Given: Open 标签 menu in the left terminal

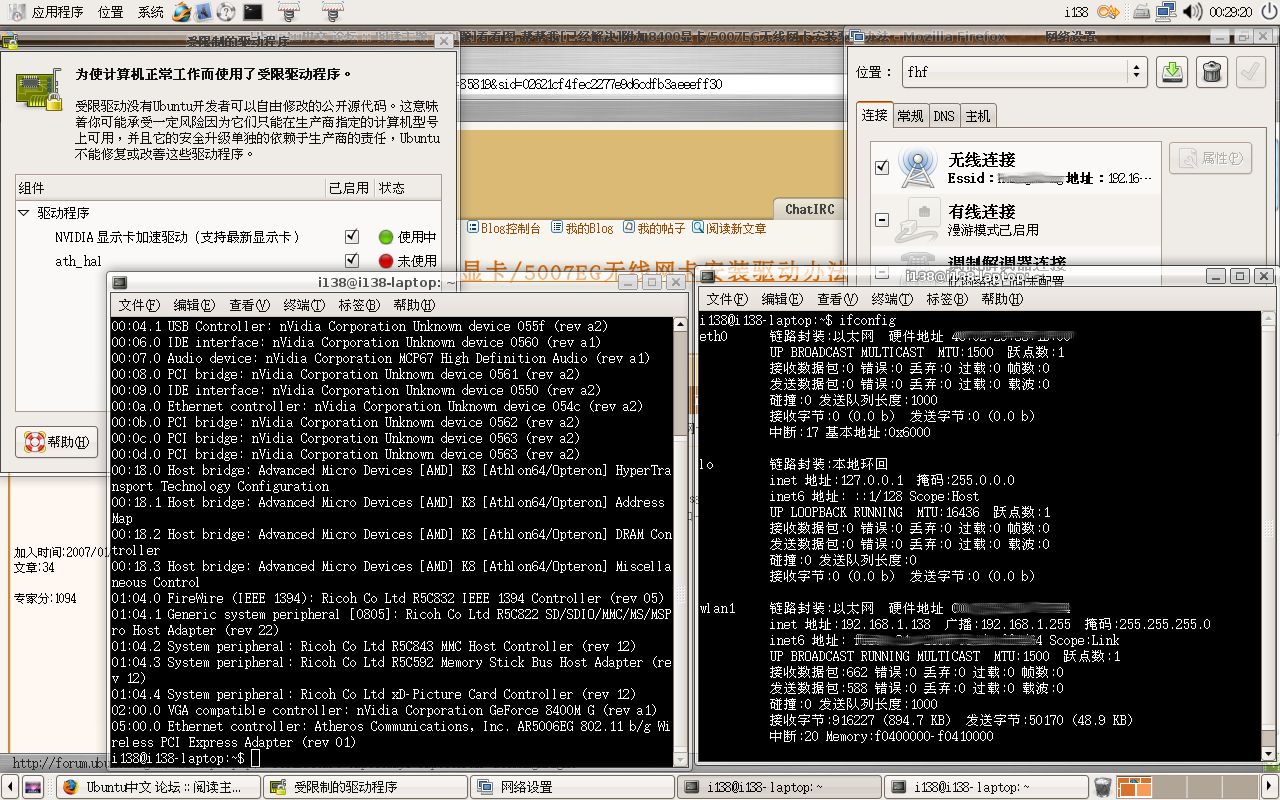Looking at the screenshot, I should [359, 305].
